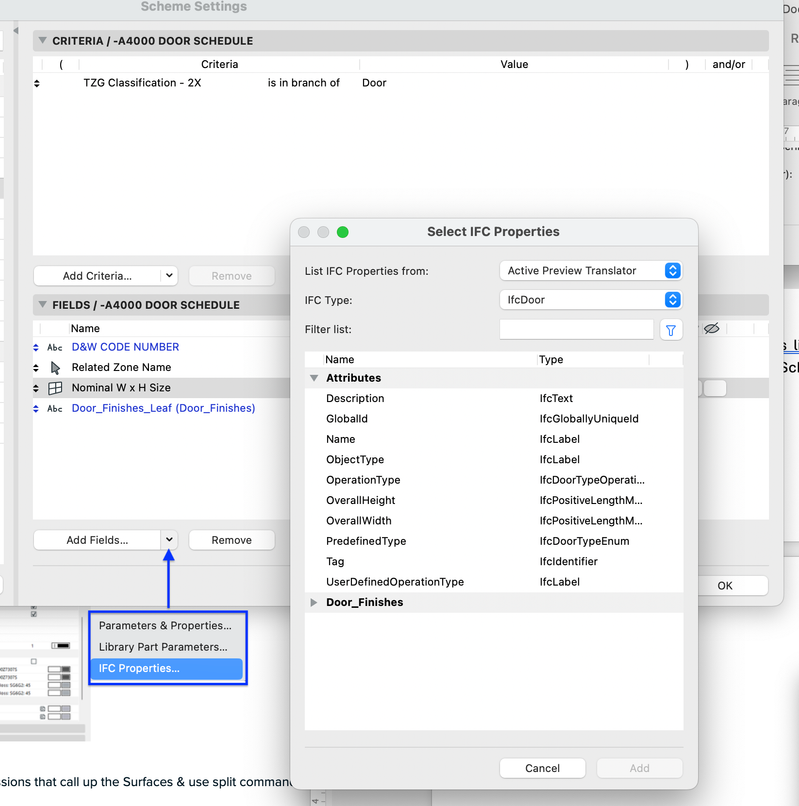Click the hidden-eye column header icon
Screen dimensions: 799x806
coord(712,328)
